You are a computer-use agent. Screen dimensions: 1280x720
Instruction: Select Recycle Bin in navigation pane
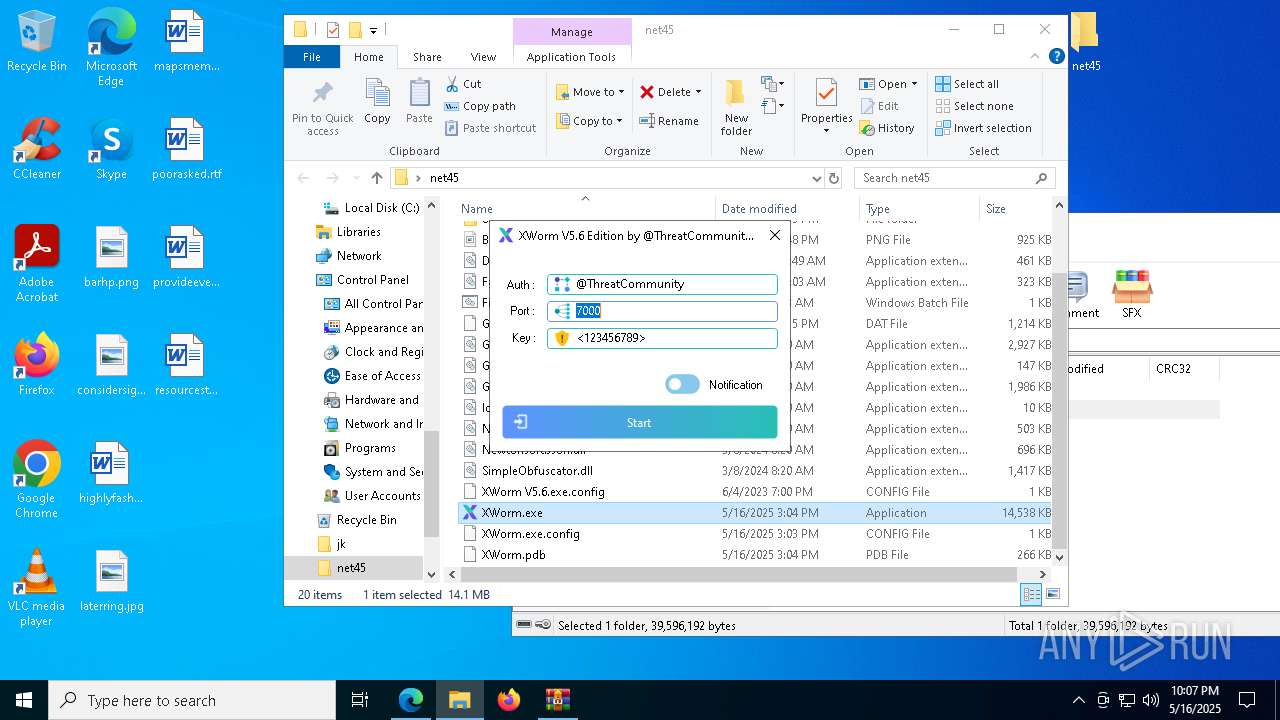tap(356, 520)
